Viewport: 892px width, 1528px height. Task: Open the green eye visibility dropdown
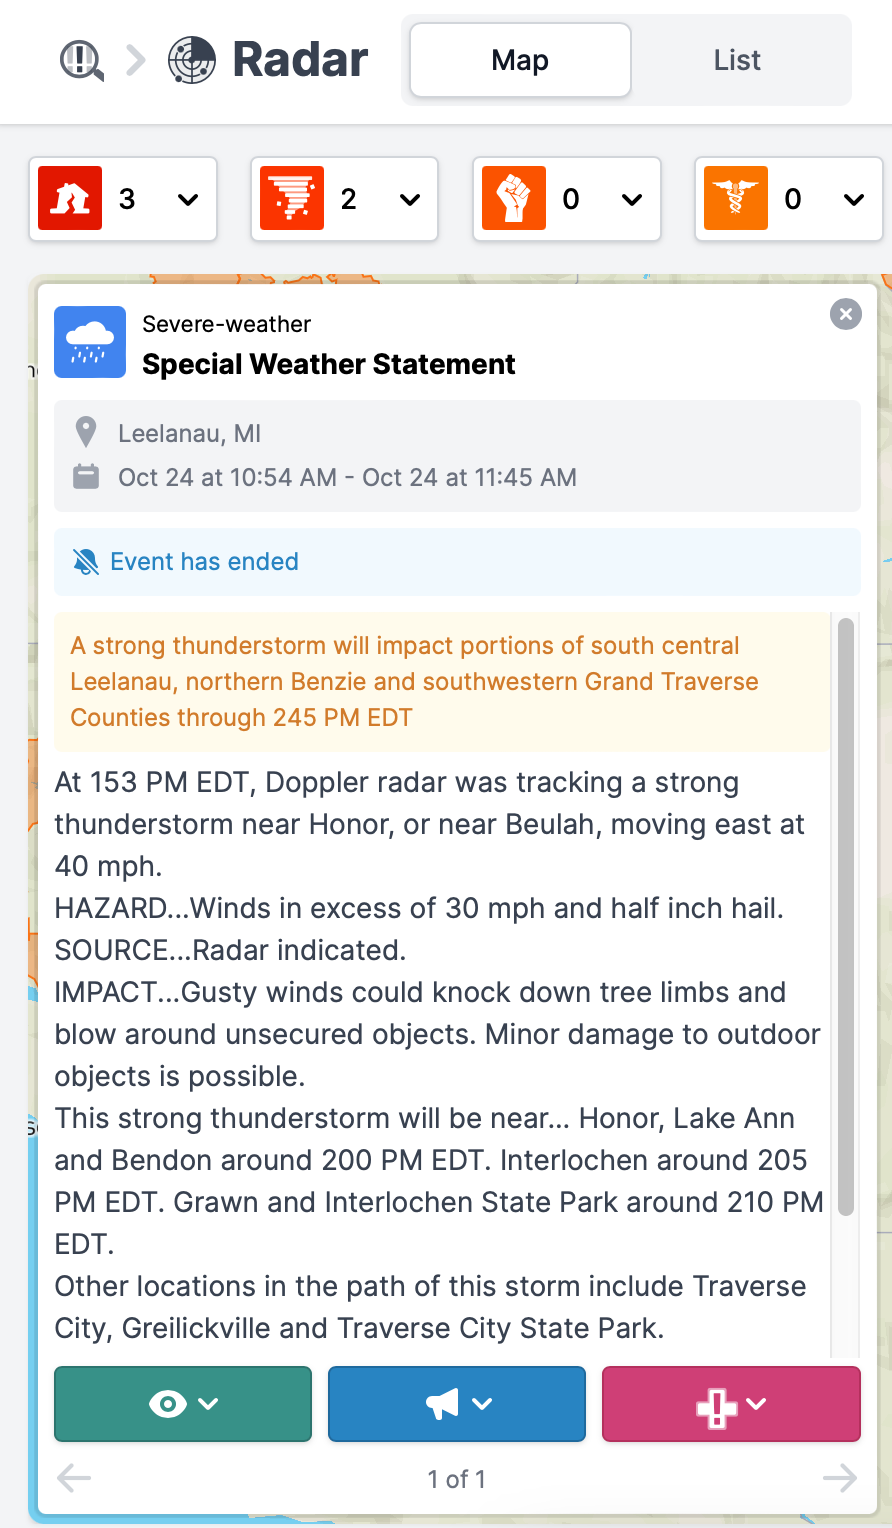(183, 1404)
